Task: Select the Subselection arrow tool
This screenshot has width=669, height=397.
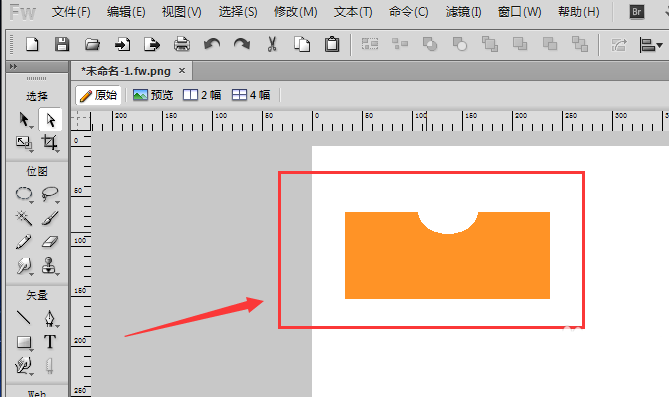Action: pyautogui.click(x=50, y=120)
